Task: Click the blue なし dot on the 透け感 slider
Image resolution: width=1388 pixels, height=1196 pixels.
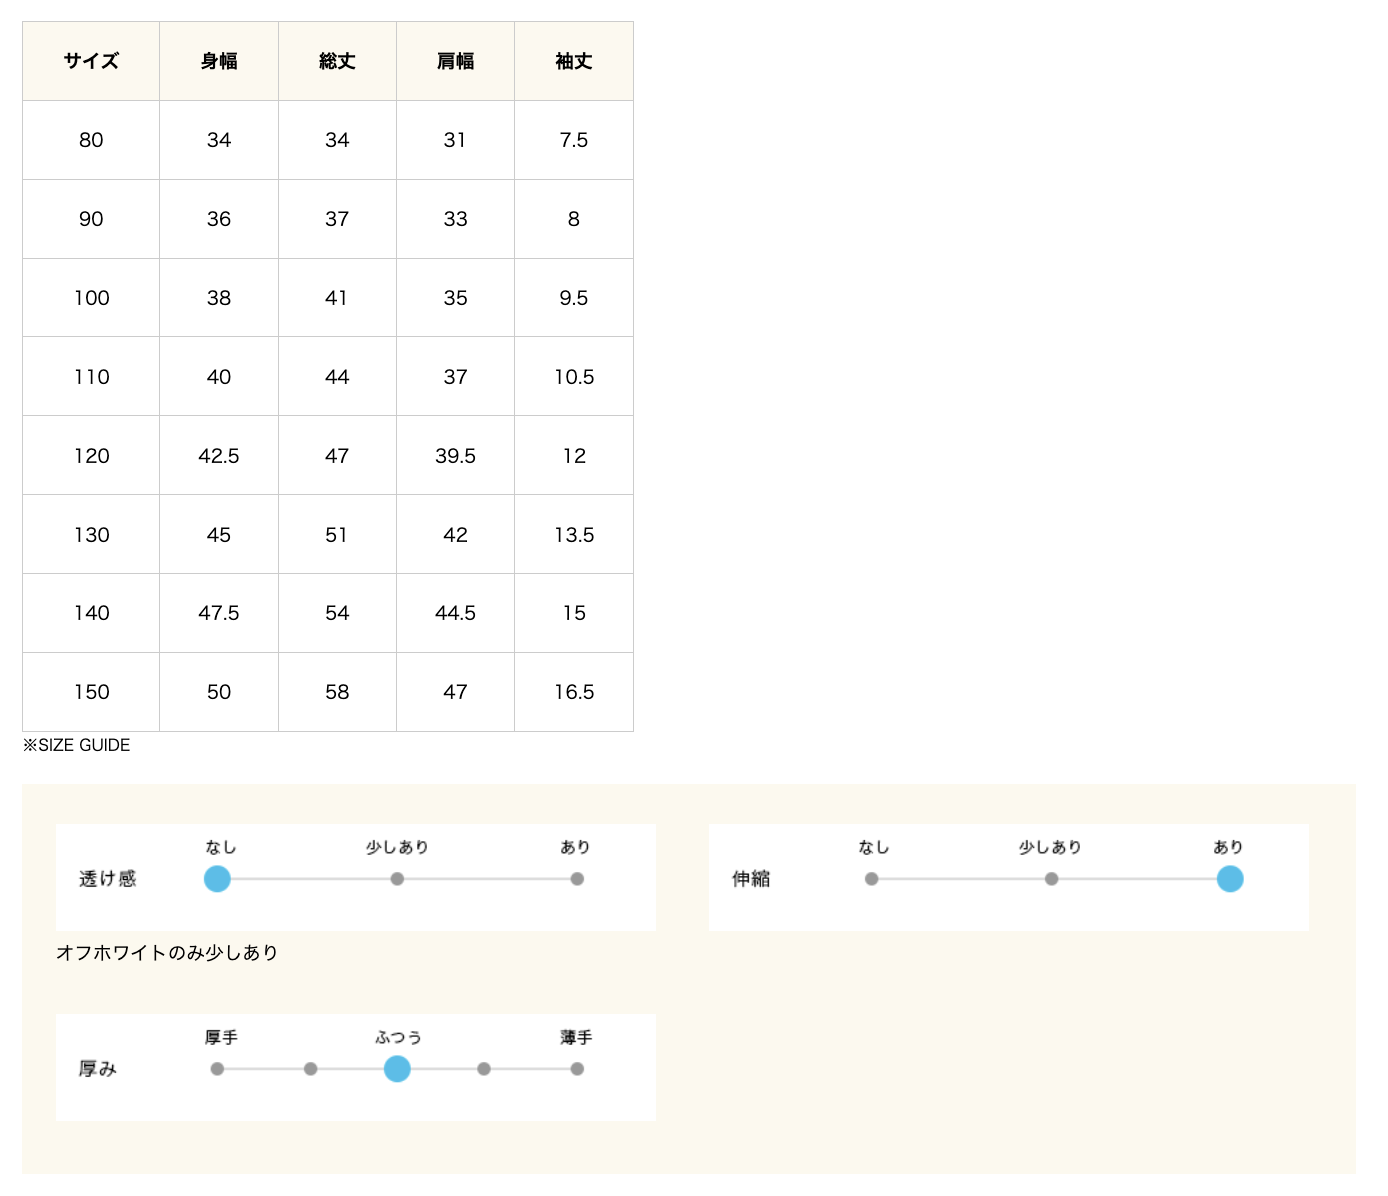Action: (x=217, y=879)
